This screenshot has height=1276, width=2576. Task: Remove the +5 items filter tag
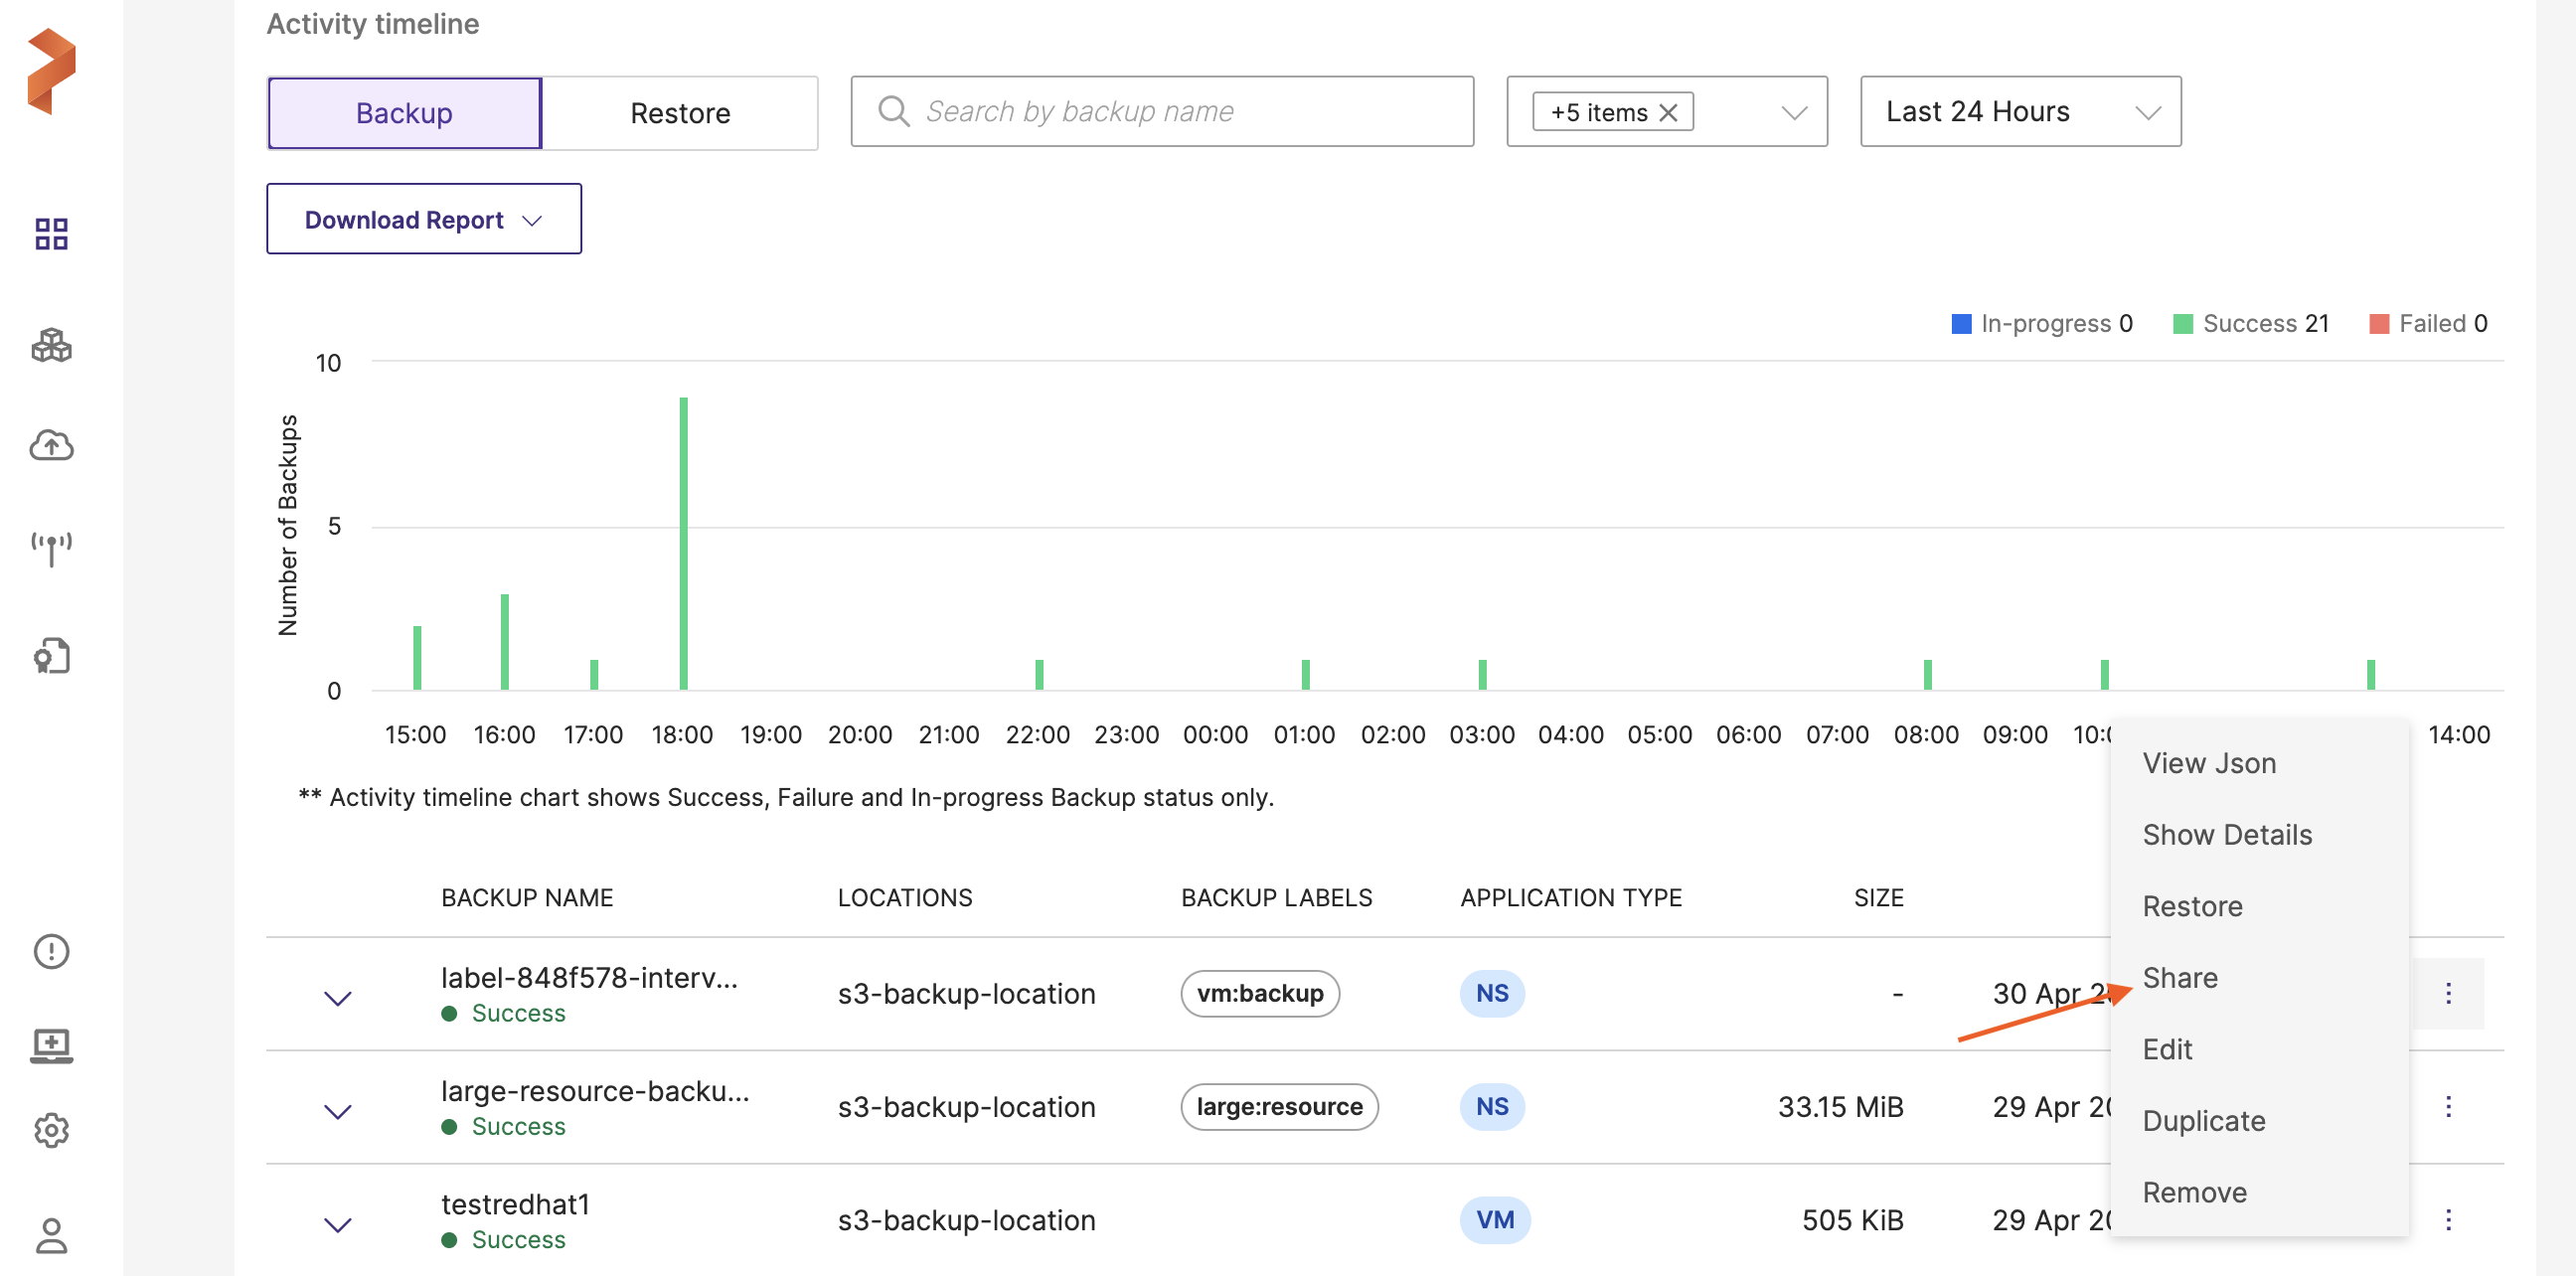(x=1668, y=113)
